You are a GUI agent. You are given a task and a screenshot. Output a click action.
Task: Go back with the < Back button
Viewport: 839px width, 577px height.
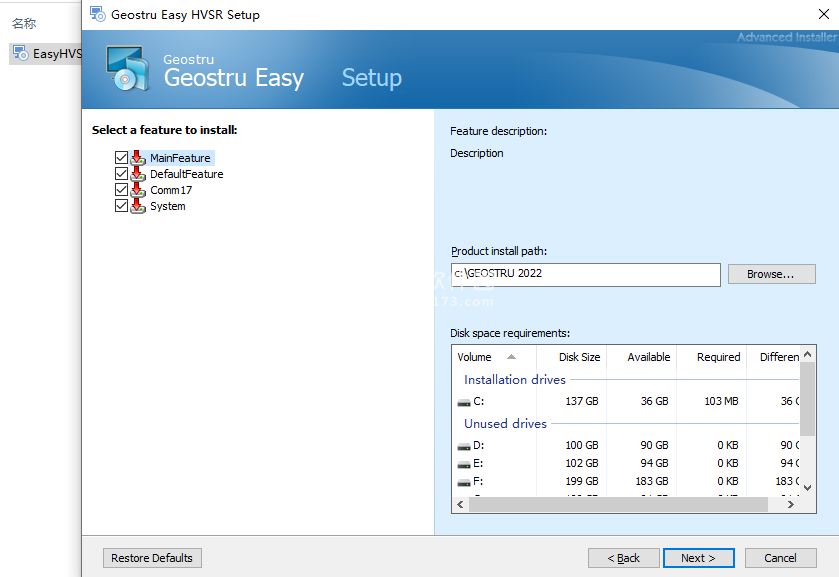click(x=623, y=558)
